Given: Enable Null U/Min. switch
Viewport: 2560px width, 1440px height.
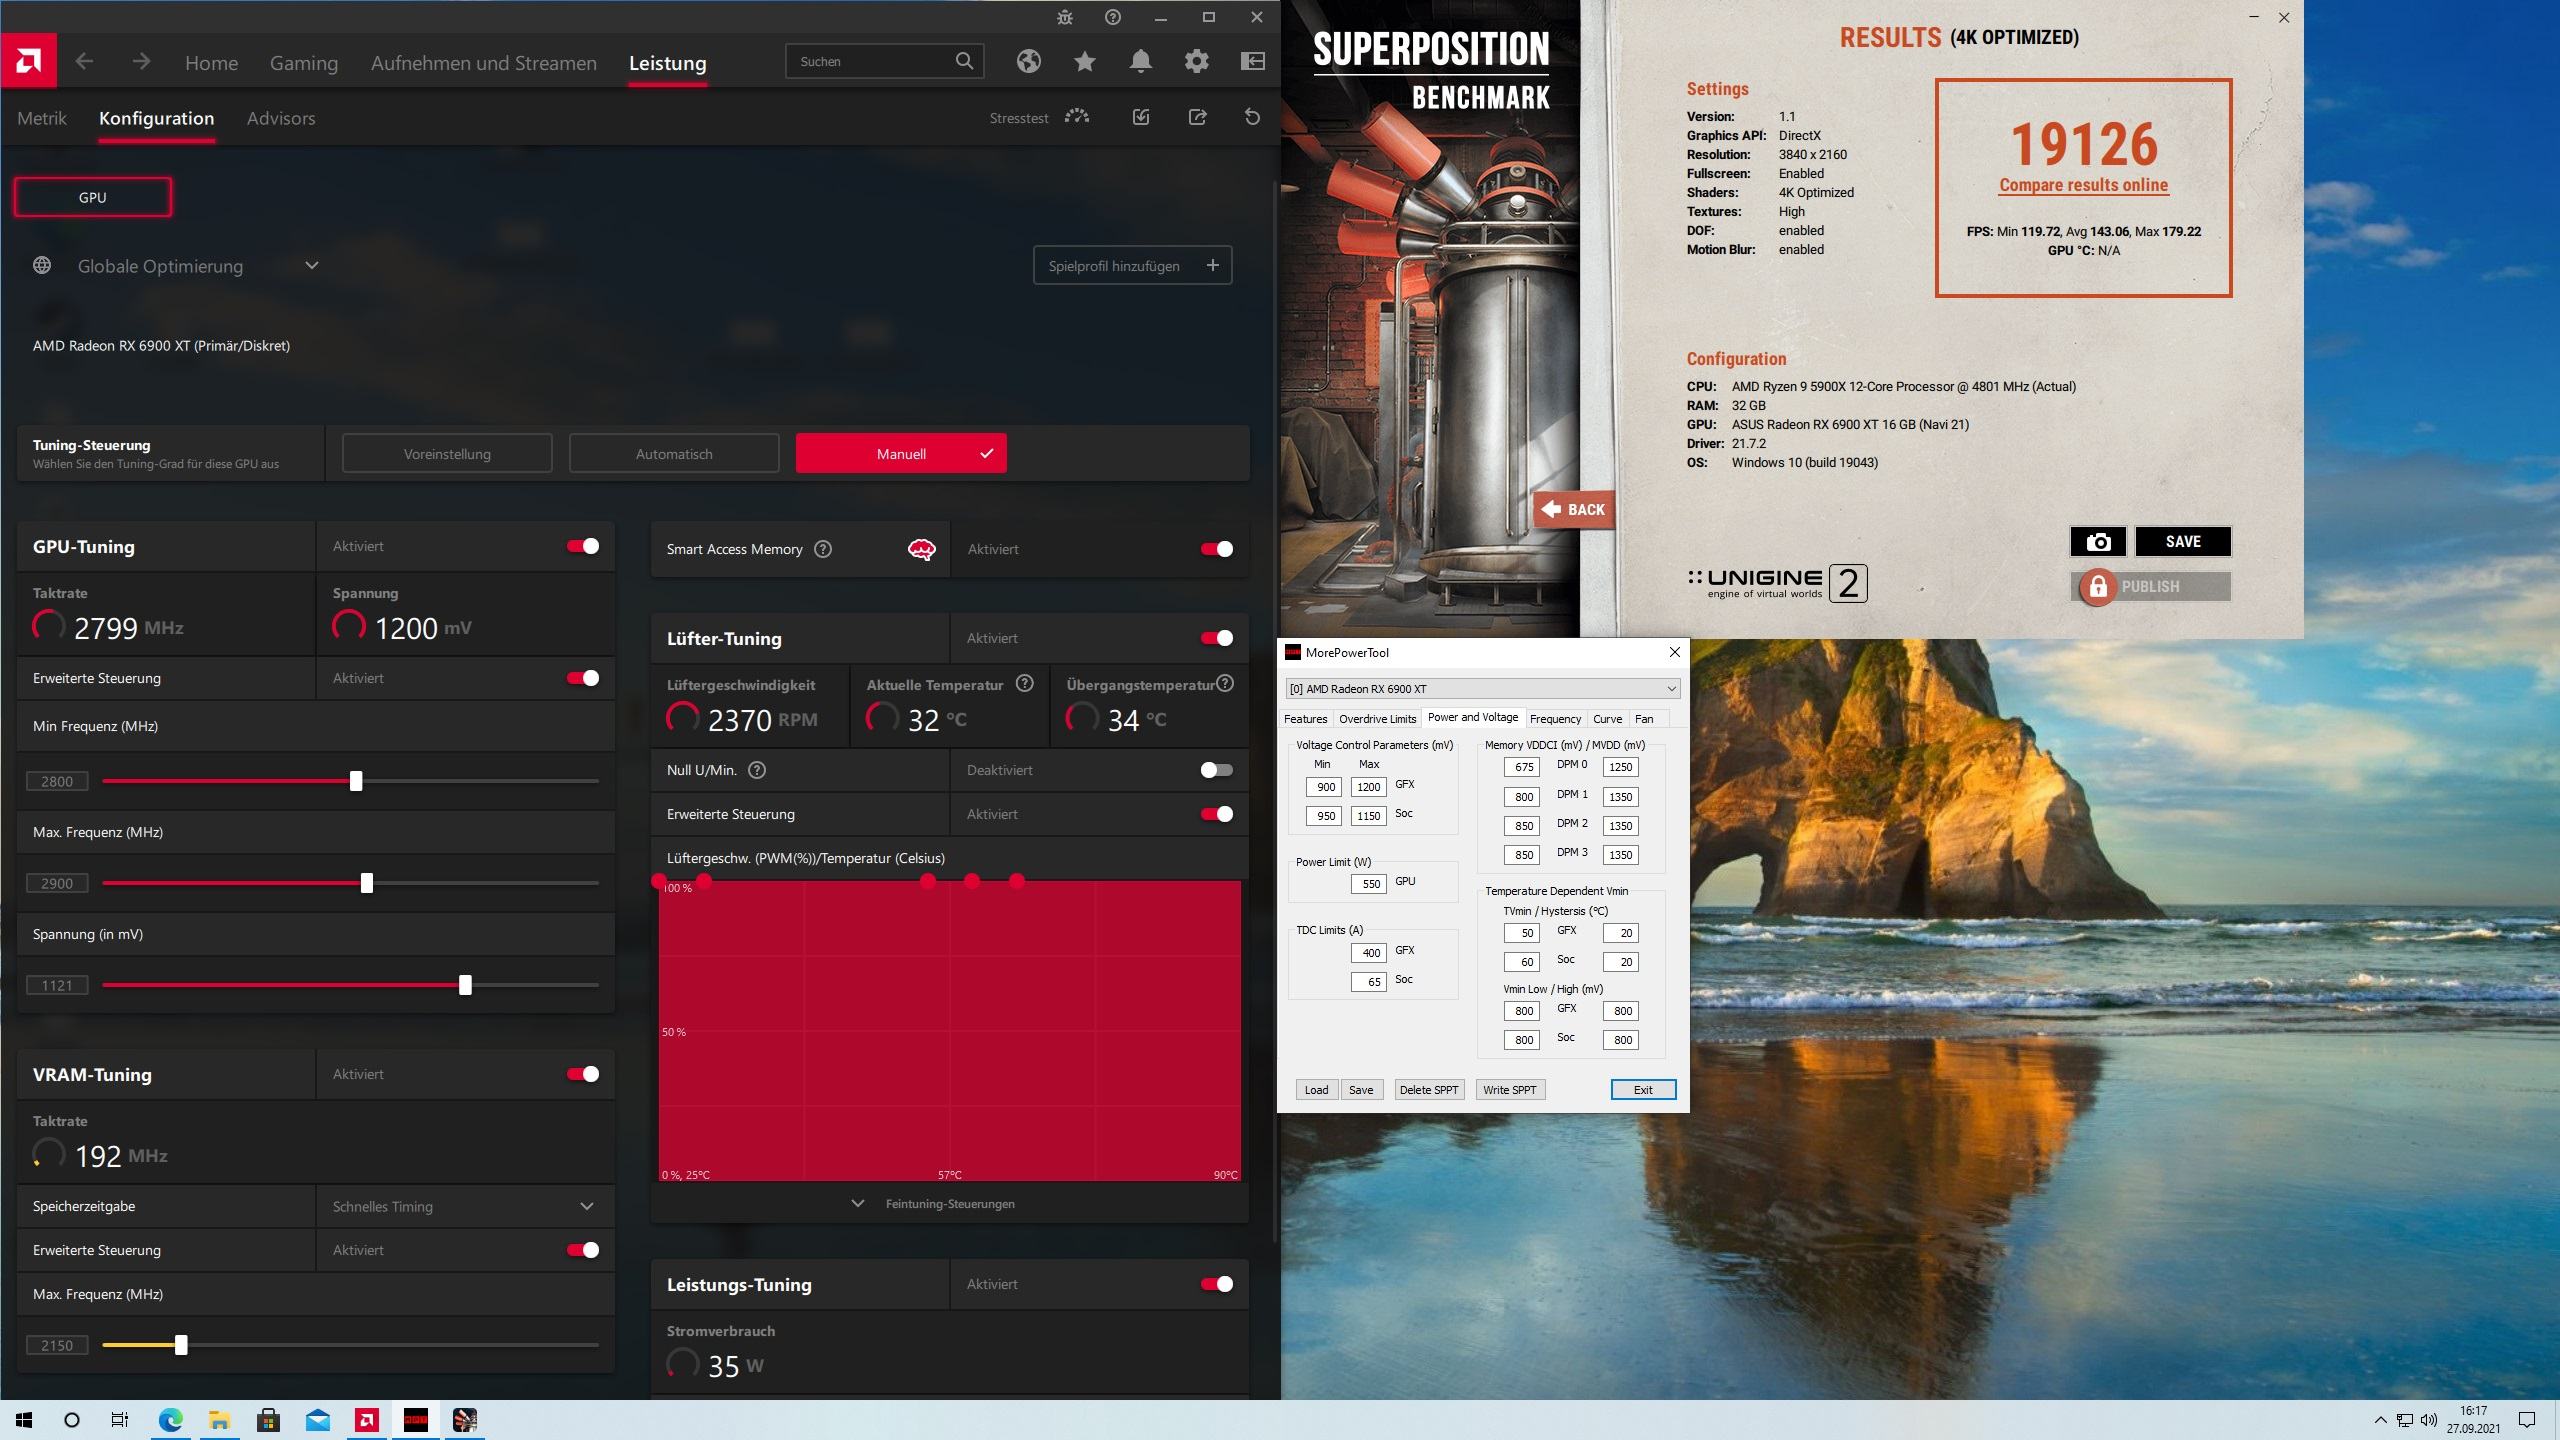Looking at the screenshot, I should coord(1217,770).
